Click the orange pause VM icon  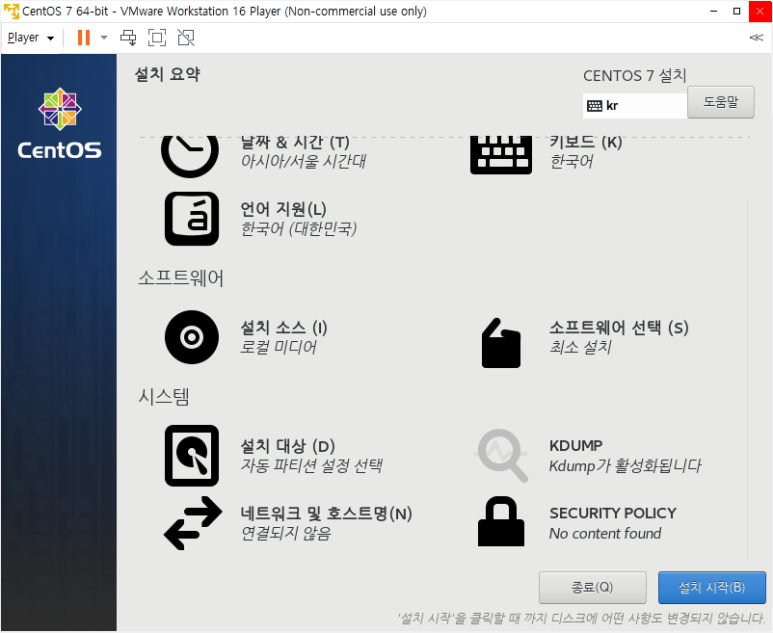84,37
